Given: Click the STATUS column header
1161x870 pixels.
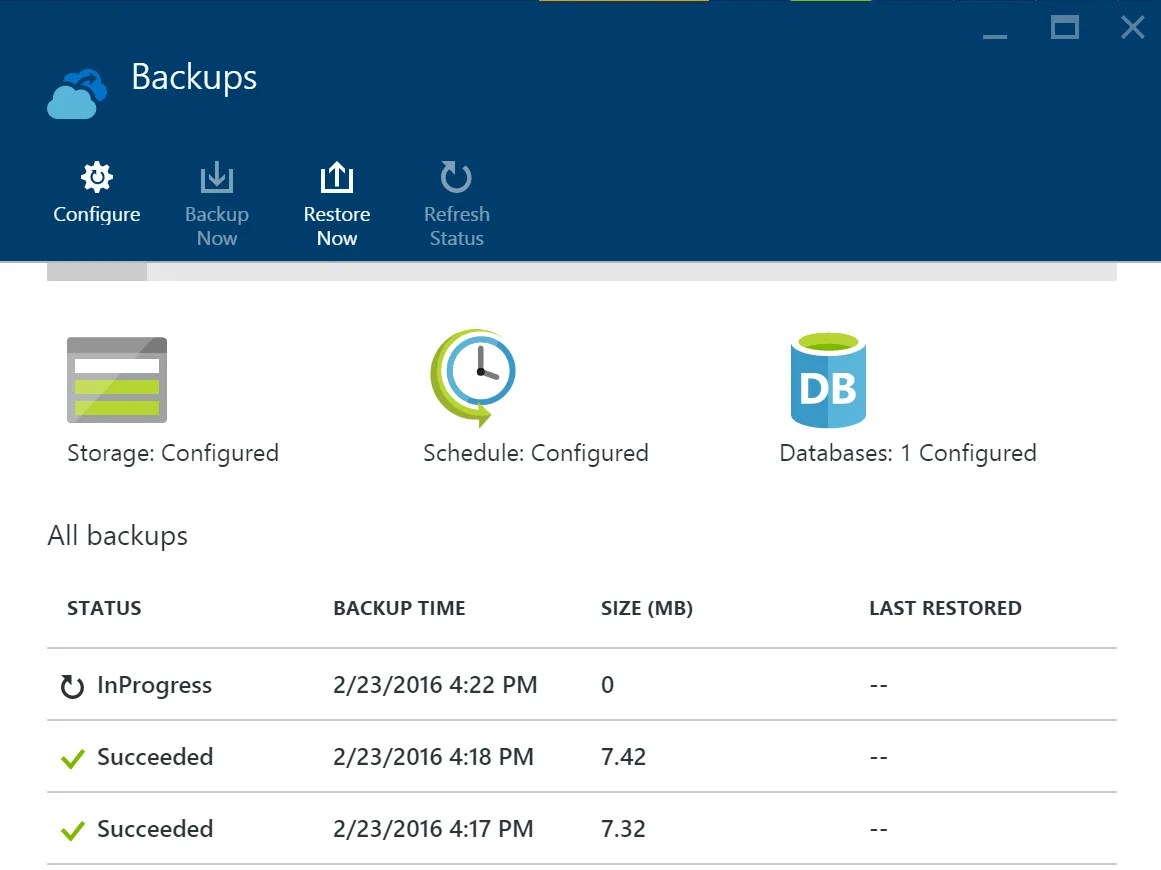Looking at the screenshot, I should (104, 608).
